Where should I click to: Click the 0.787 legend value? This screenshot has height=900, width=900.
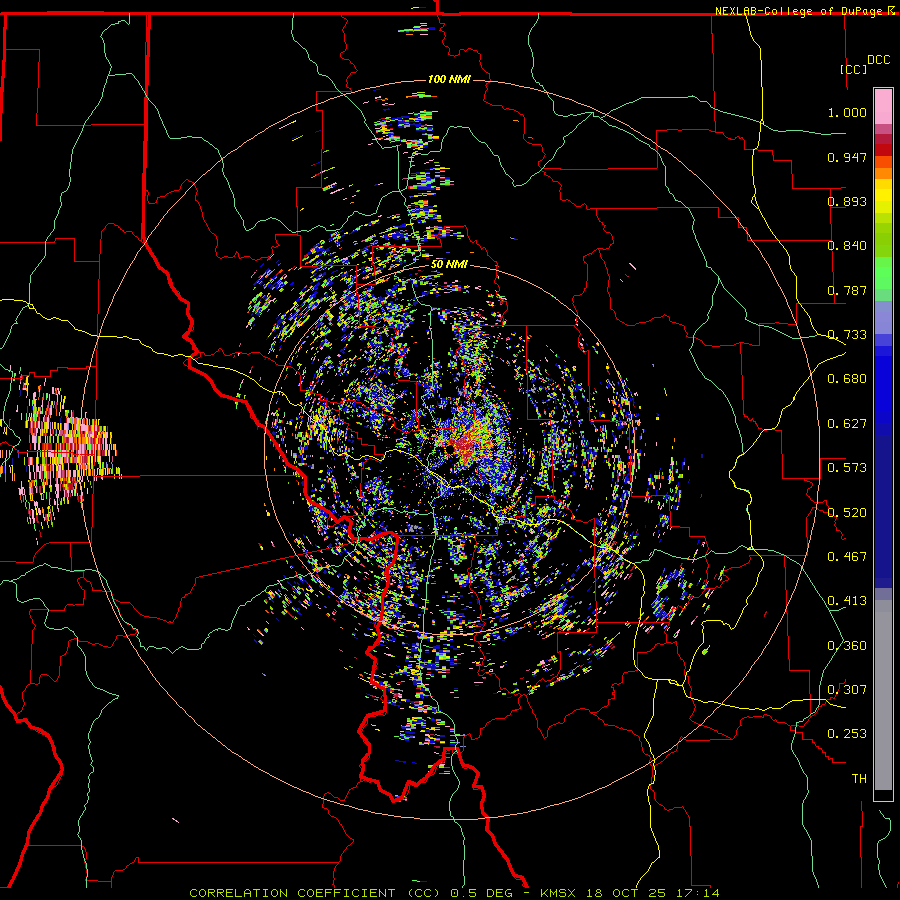tap(847, 290)
